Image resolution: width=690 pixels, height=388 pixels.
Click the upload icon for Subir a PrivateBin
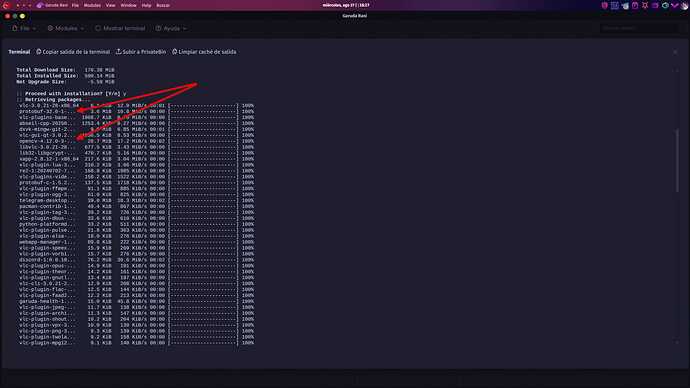pos(118,52)
